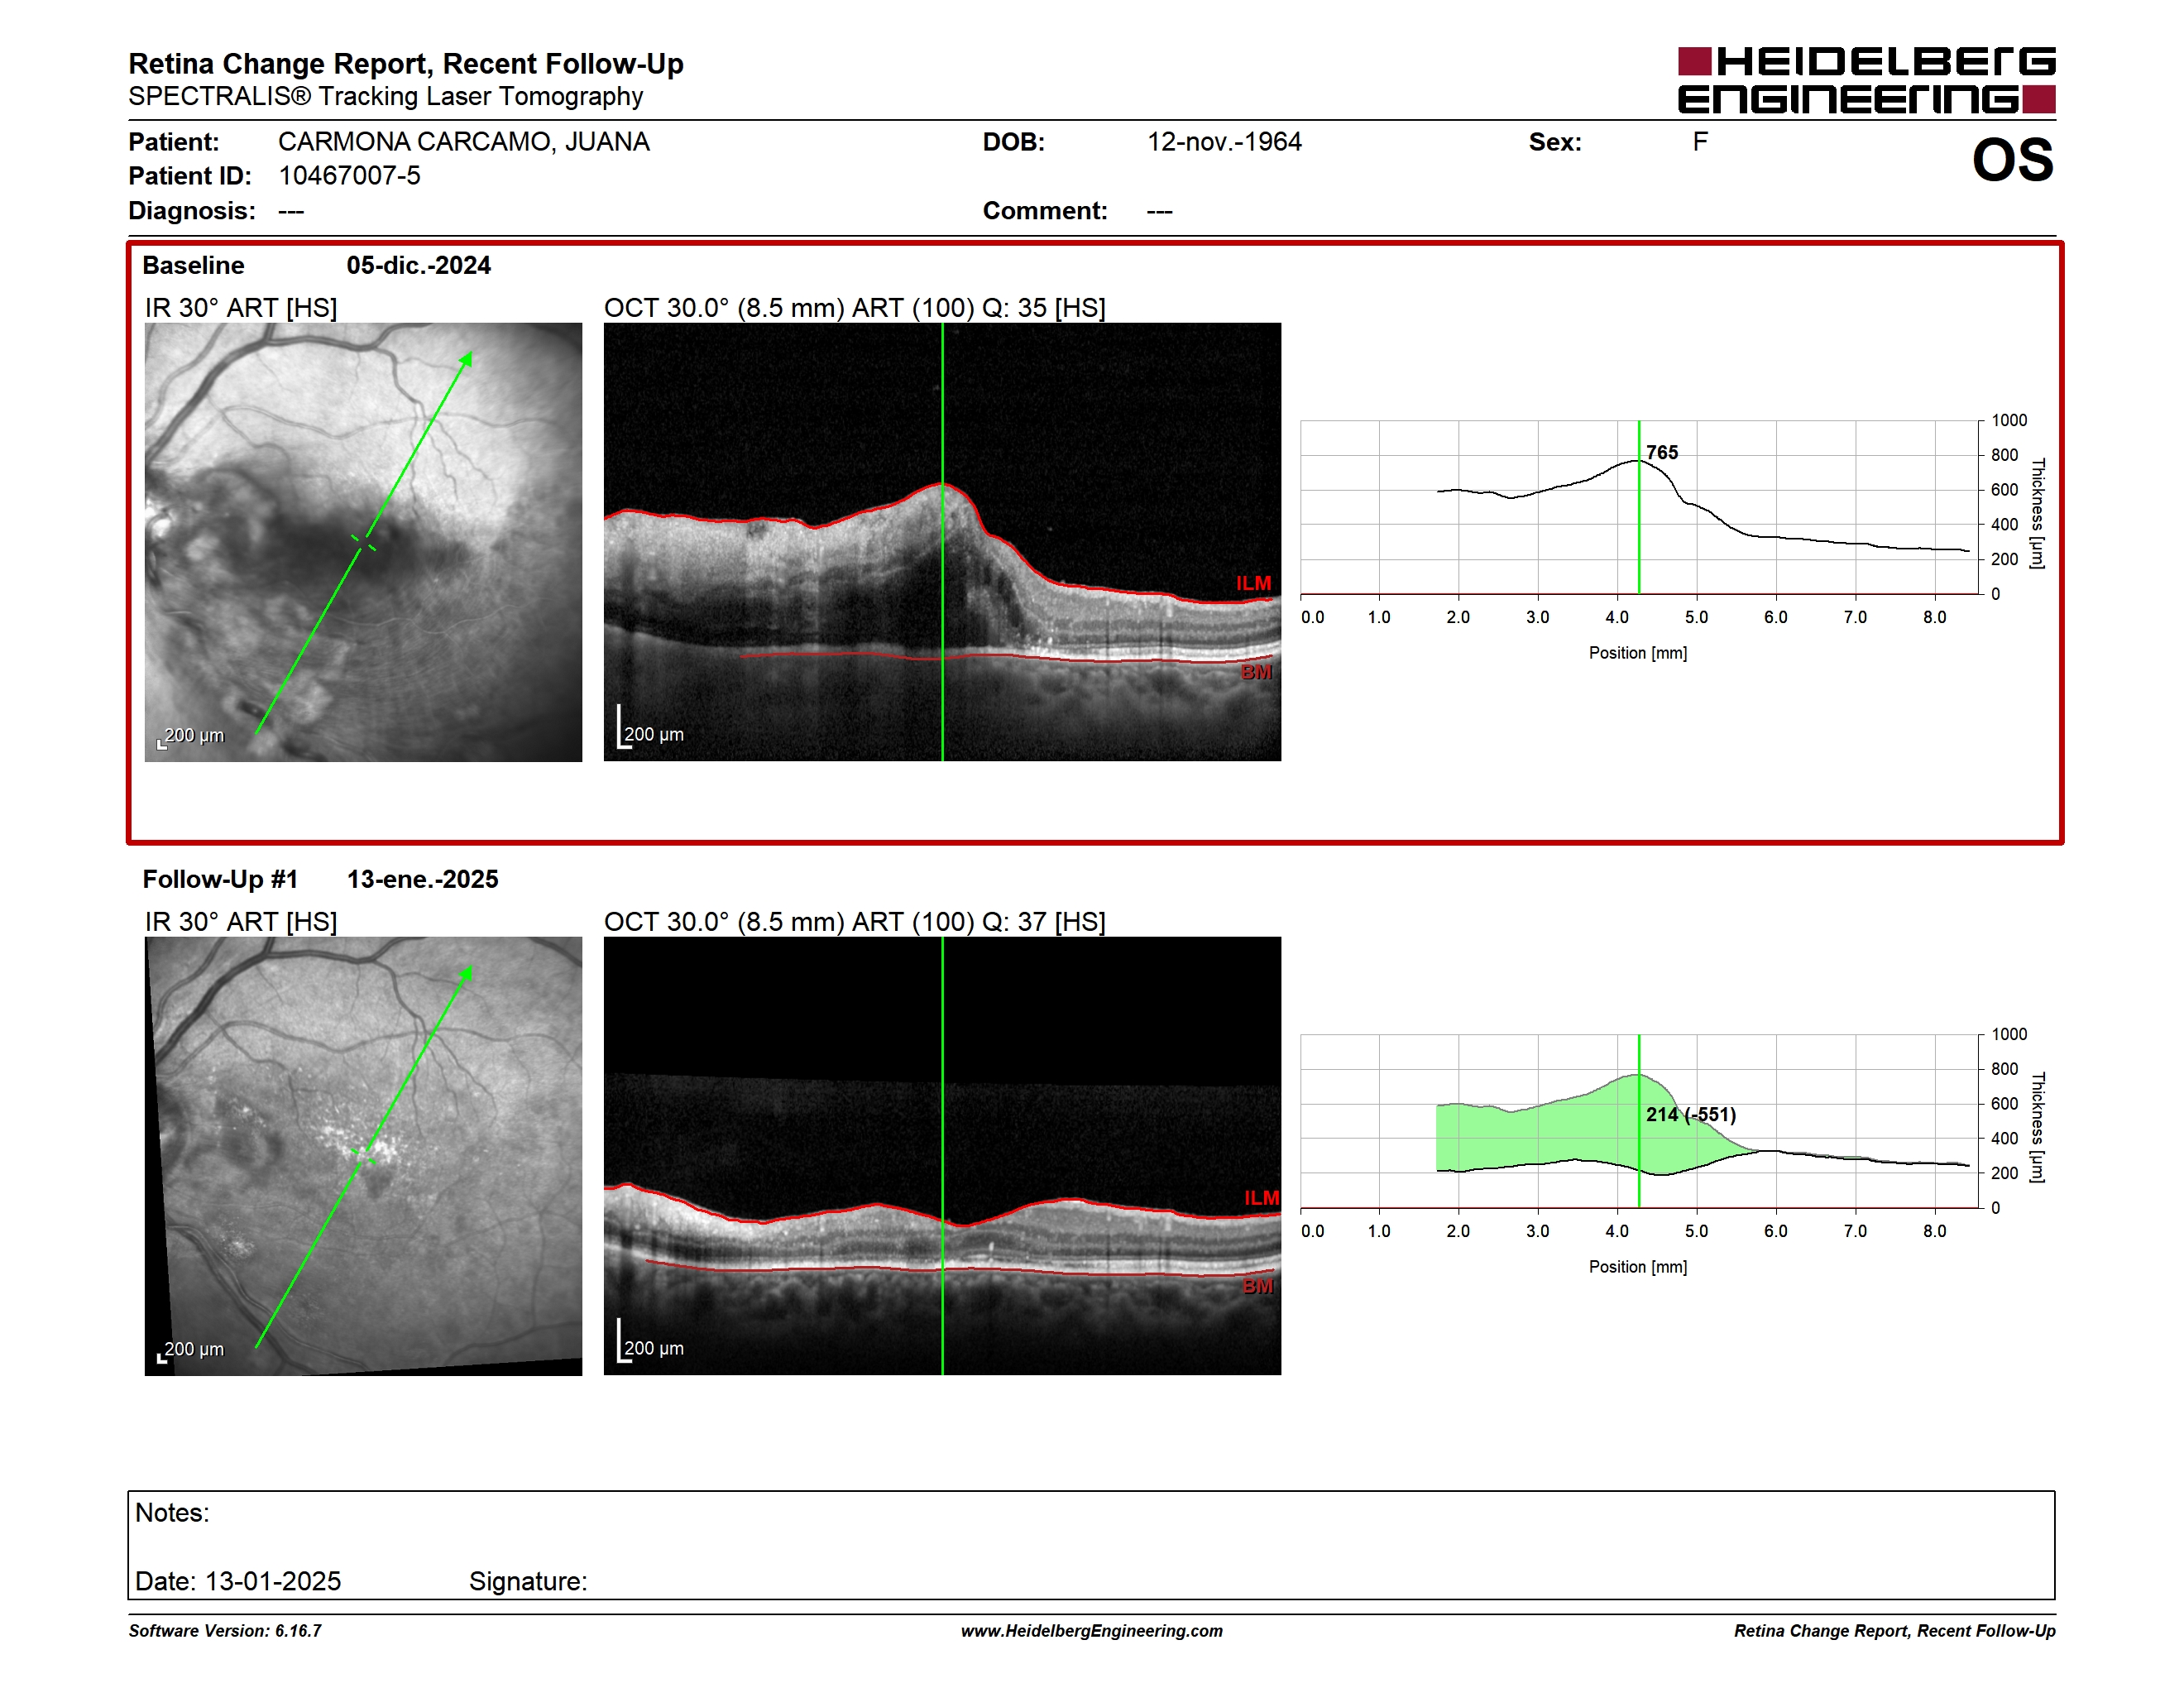Click the BM label in baseline OCT
The image size is (2184, 1688).
1256,672
